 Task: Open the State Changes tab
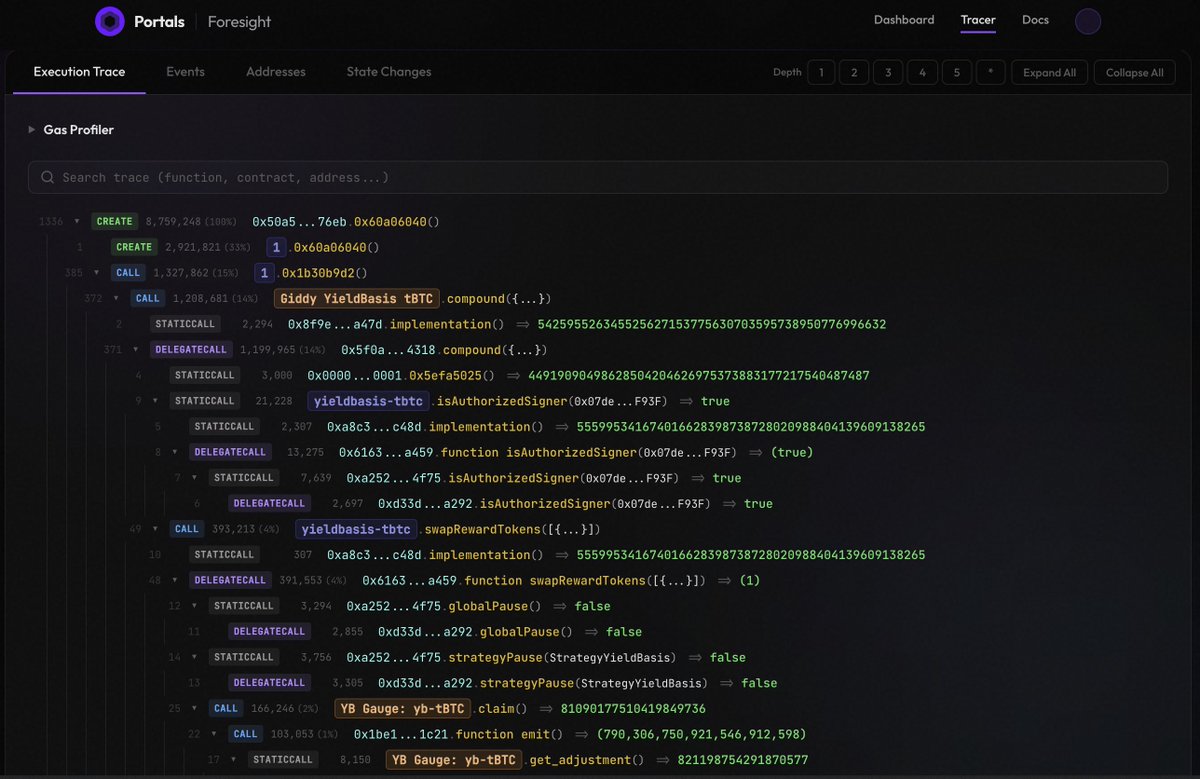[x=389, y=72]
